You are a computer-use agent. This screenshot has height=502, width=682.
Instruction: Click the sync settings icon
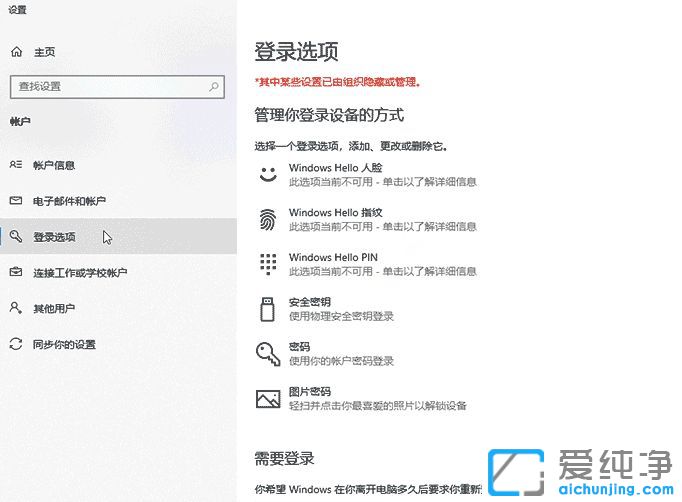tap(16, 344)
